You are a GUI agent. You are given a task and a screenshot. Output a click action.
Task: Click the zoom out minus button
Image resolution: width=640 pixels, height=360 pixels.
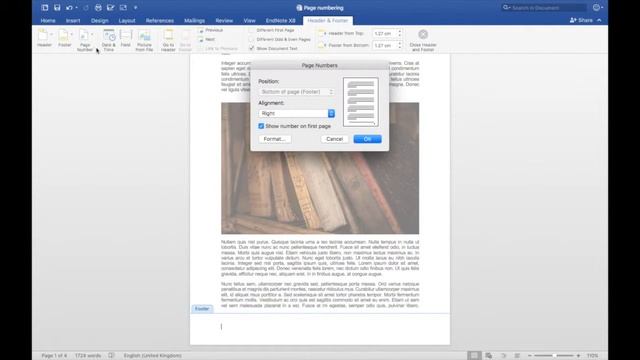tap(529, 356)
